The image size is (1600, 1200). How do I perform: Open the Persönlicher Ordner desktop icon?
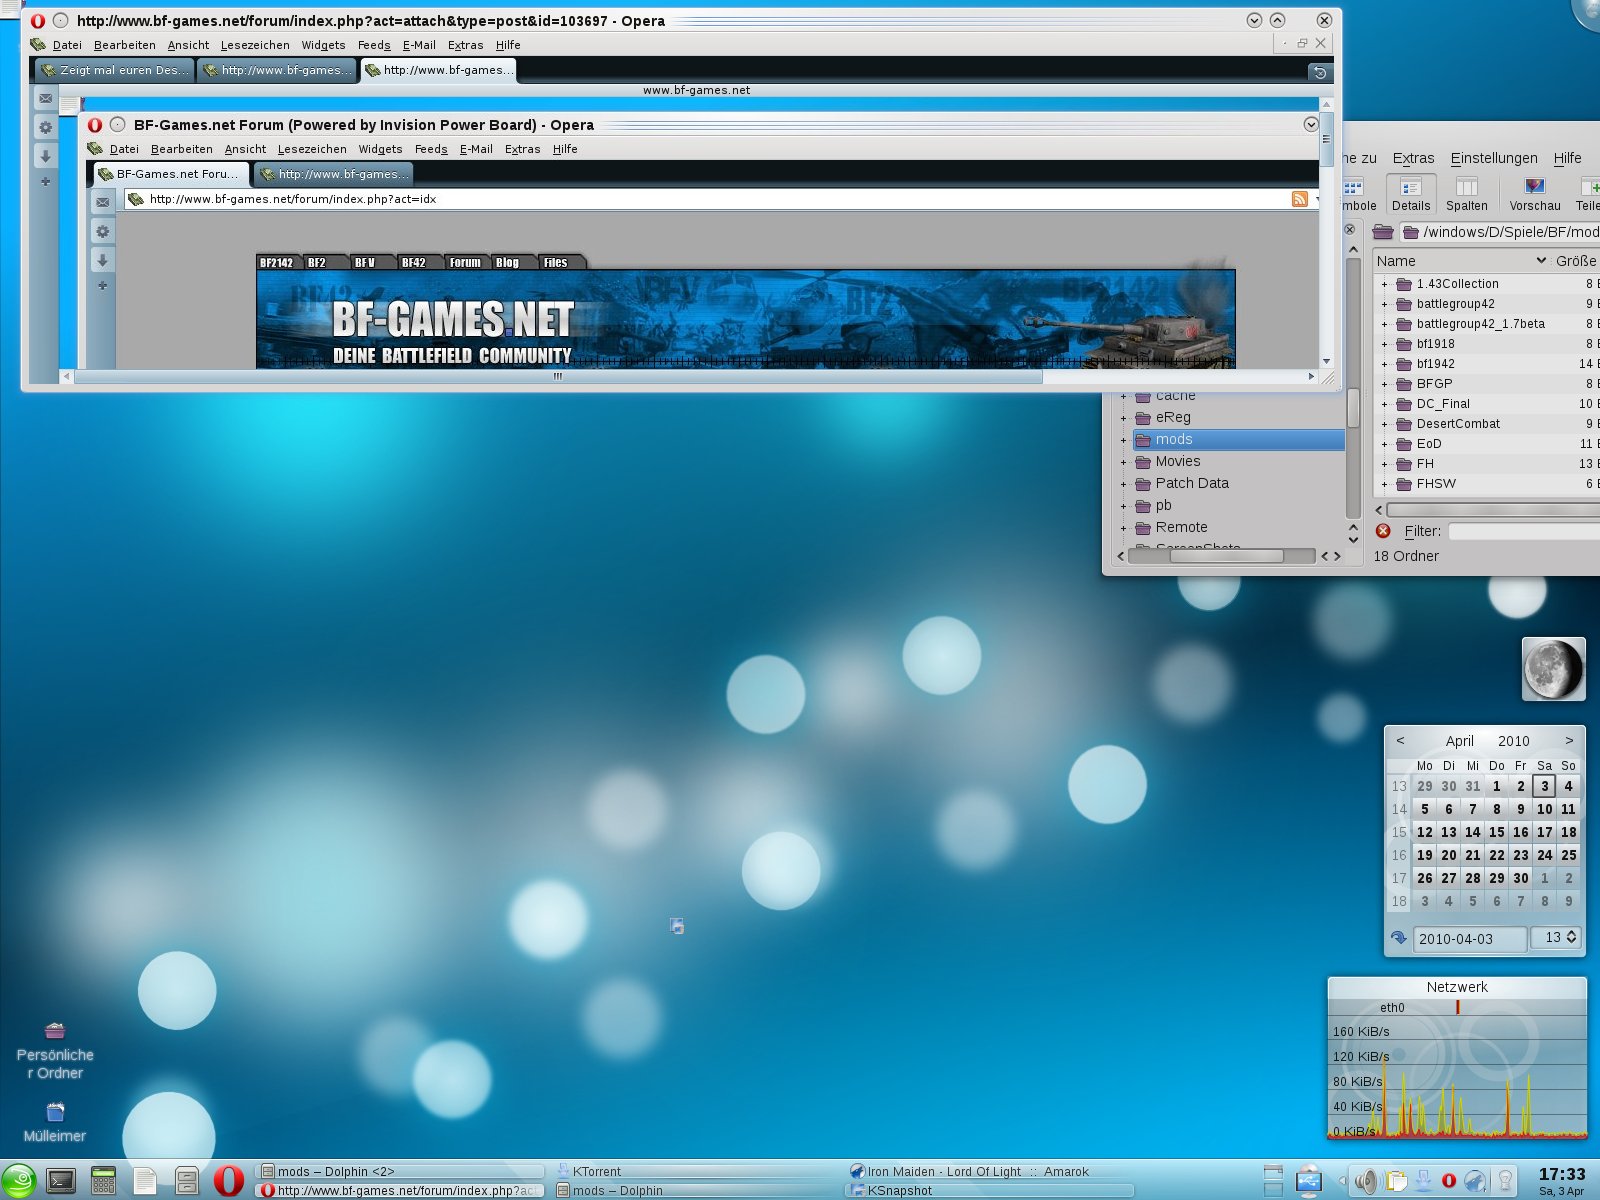pyautogui.click(x=55, y=1051)
